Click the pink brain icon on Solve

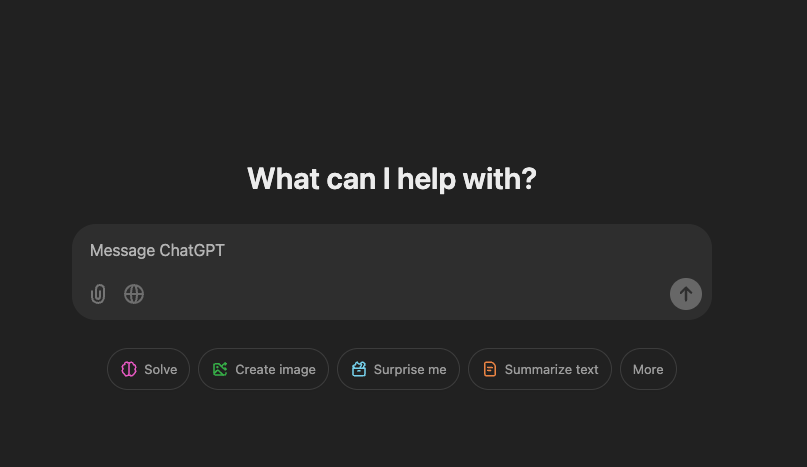pos(129,369)
